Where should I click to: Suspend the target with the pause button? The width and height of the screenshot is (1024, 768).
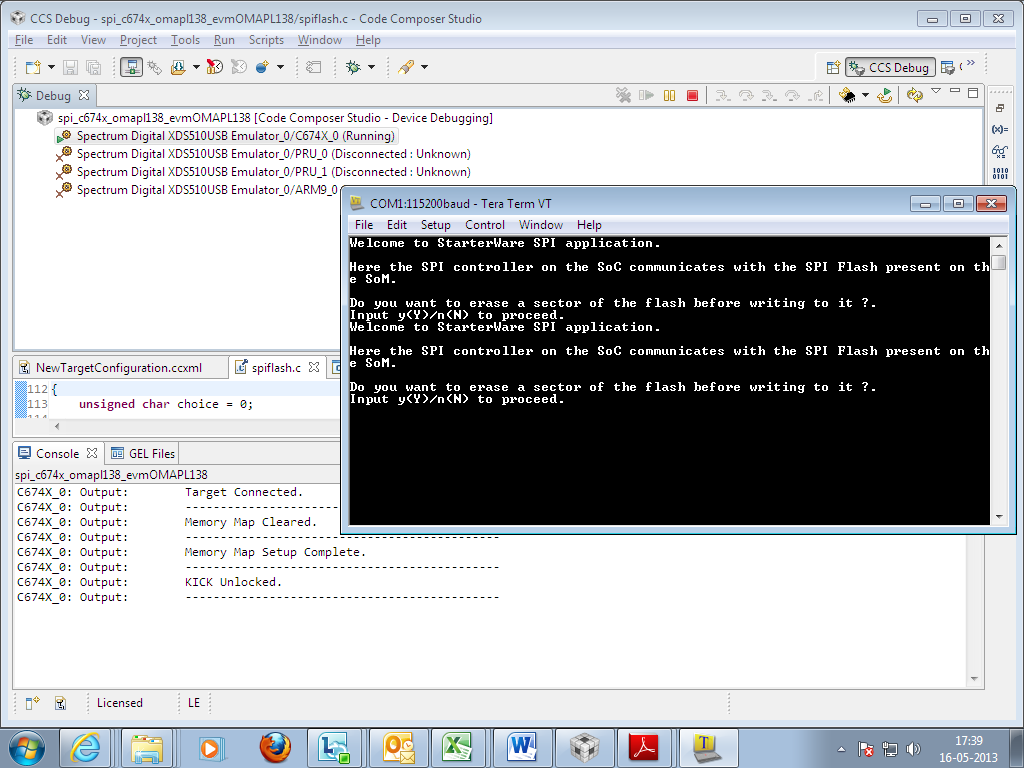tap(669, 96)
